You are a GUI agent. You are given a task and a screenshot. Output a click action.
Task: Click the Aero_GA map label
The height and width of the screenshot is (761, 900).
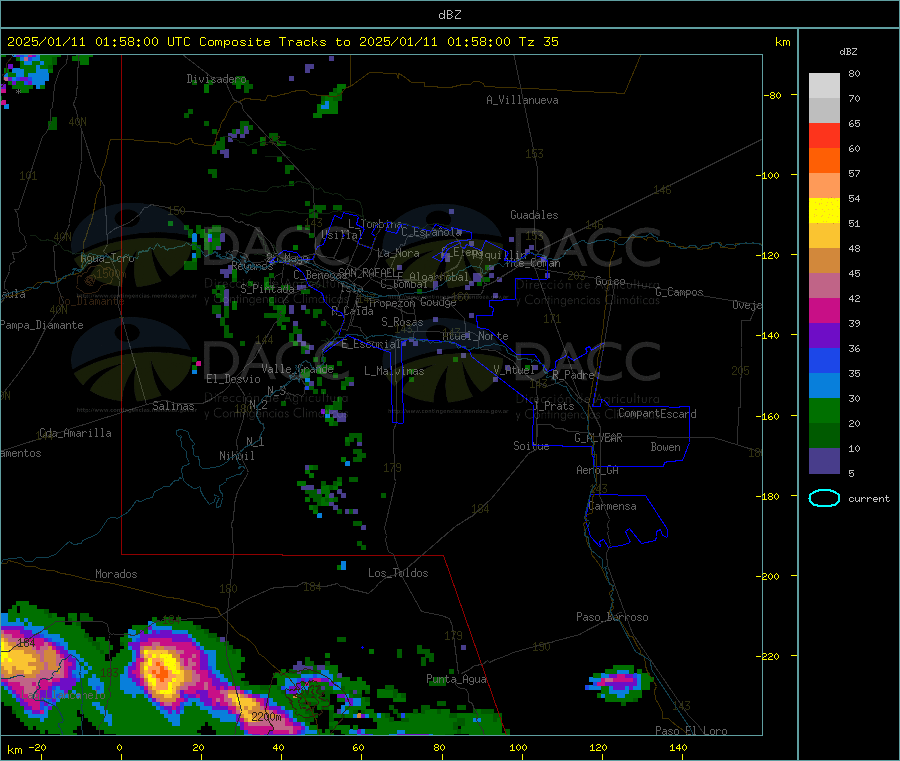pos(598,470)
